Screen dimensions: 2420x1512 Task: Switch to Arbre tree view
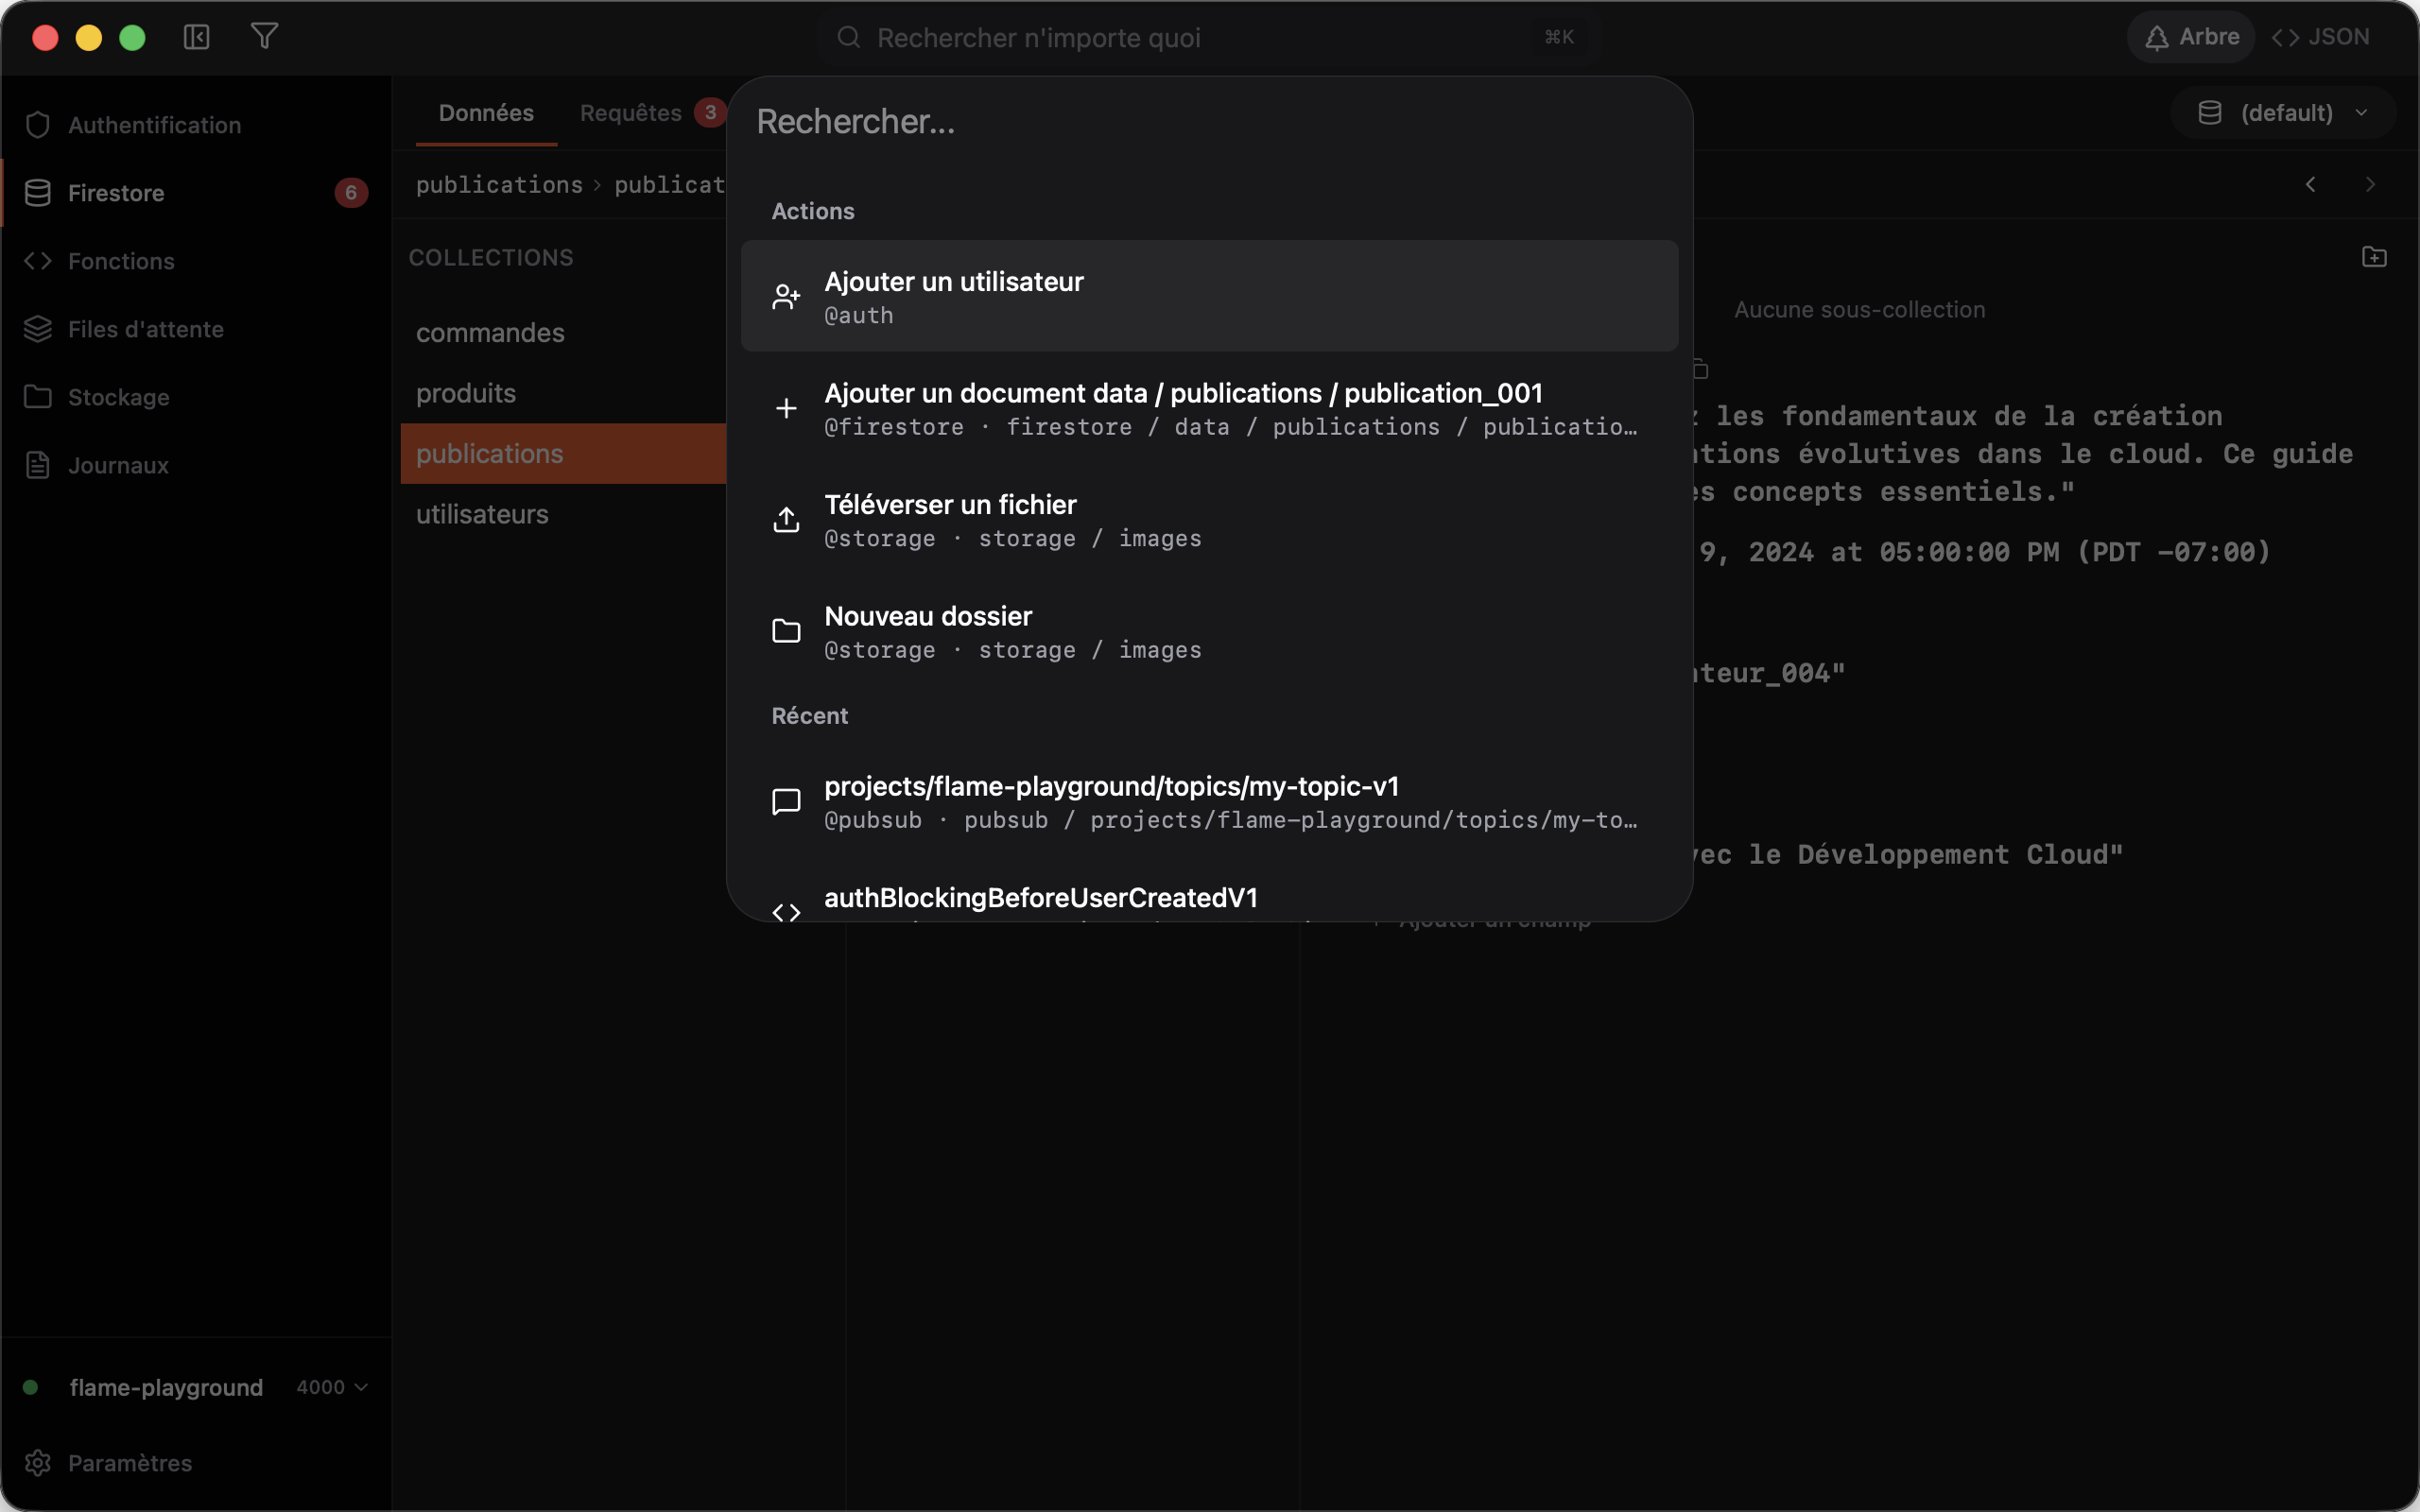point(2191,37)
